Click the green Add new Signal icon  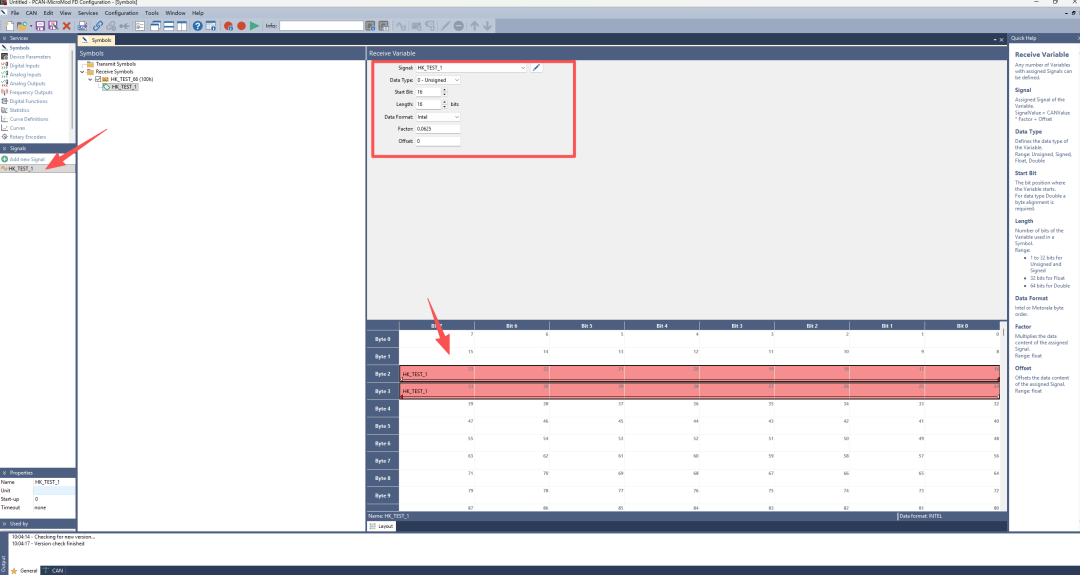point(5,159)
